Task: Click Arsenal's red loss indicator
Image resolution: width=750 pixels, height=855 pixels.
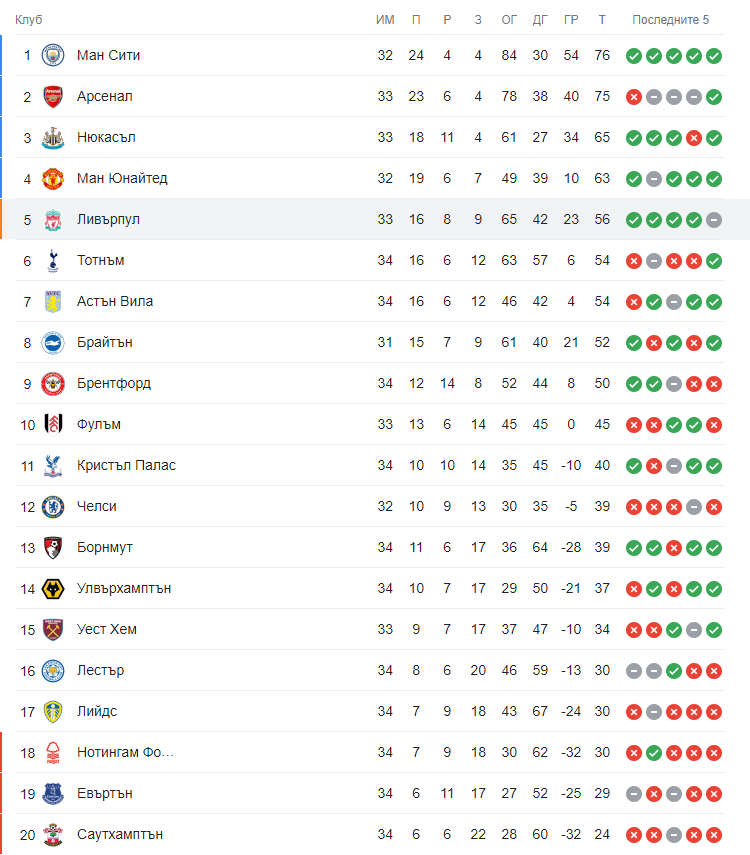Action: [x=634, y=97]
